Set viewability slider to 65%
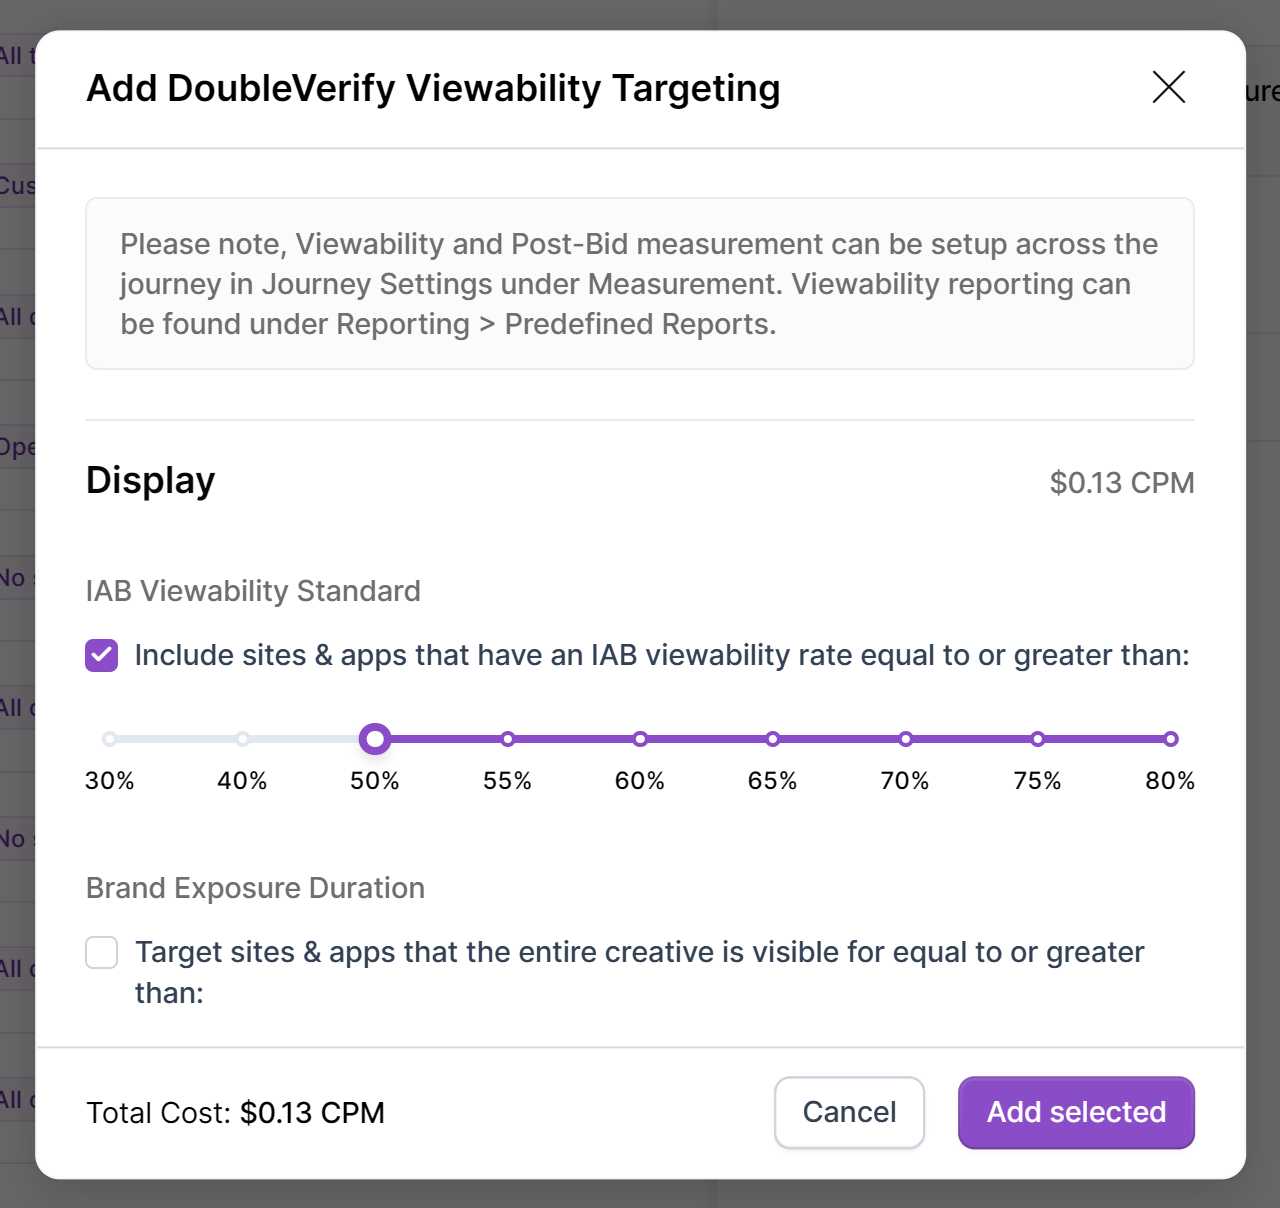This screenshot has height=1208, width=1280. [x=773, y=739]
